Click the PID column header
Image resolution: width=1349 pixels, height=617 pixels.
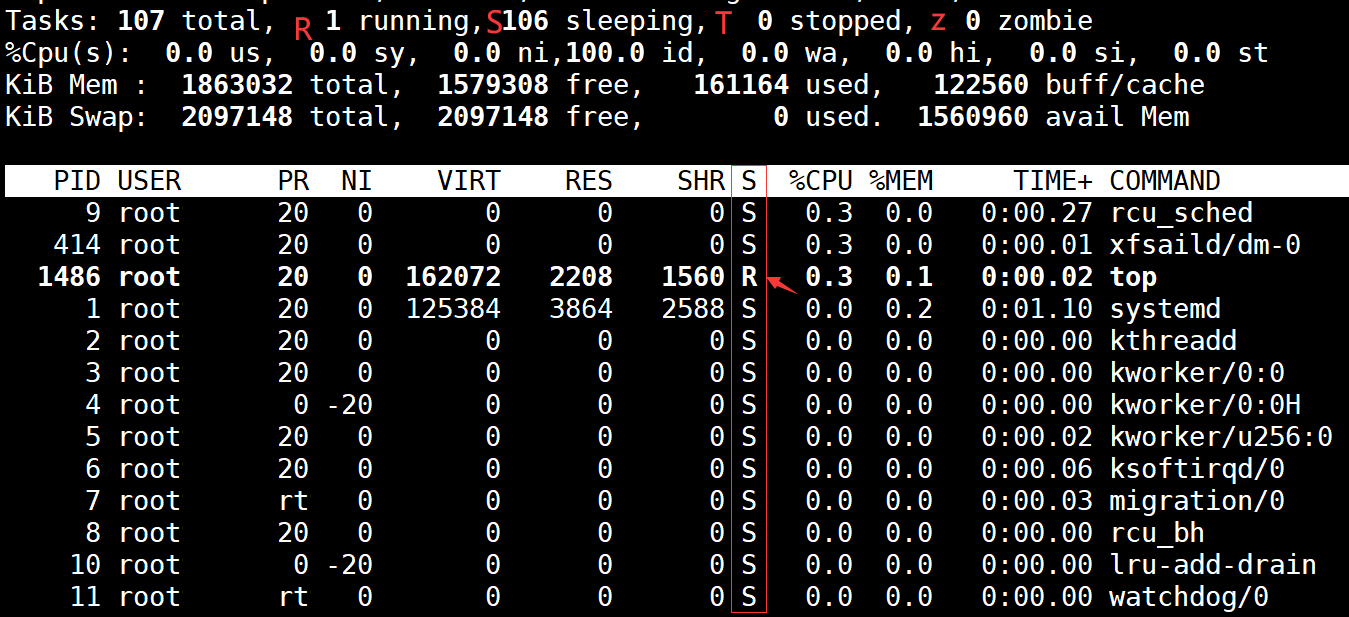[x=77, y=181]
